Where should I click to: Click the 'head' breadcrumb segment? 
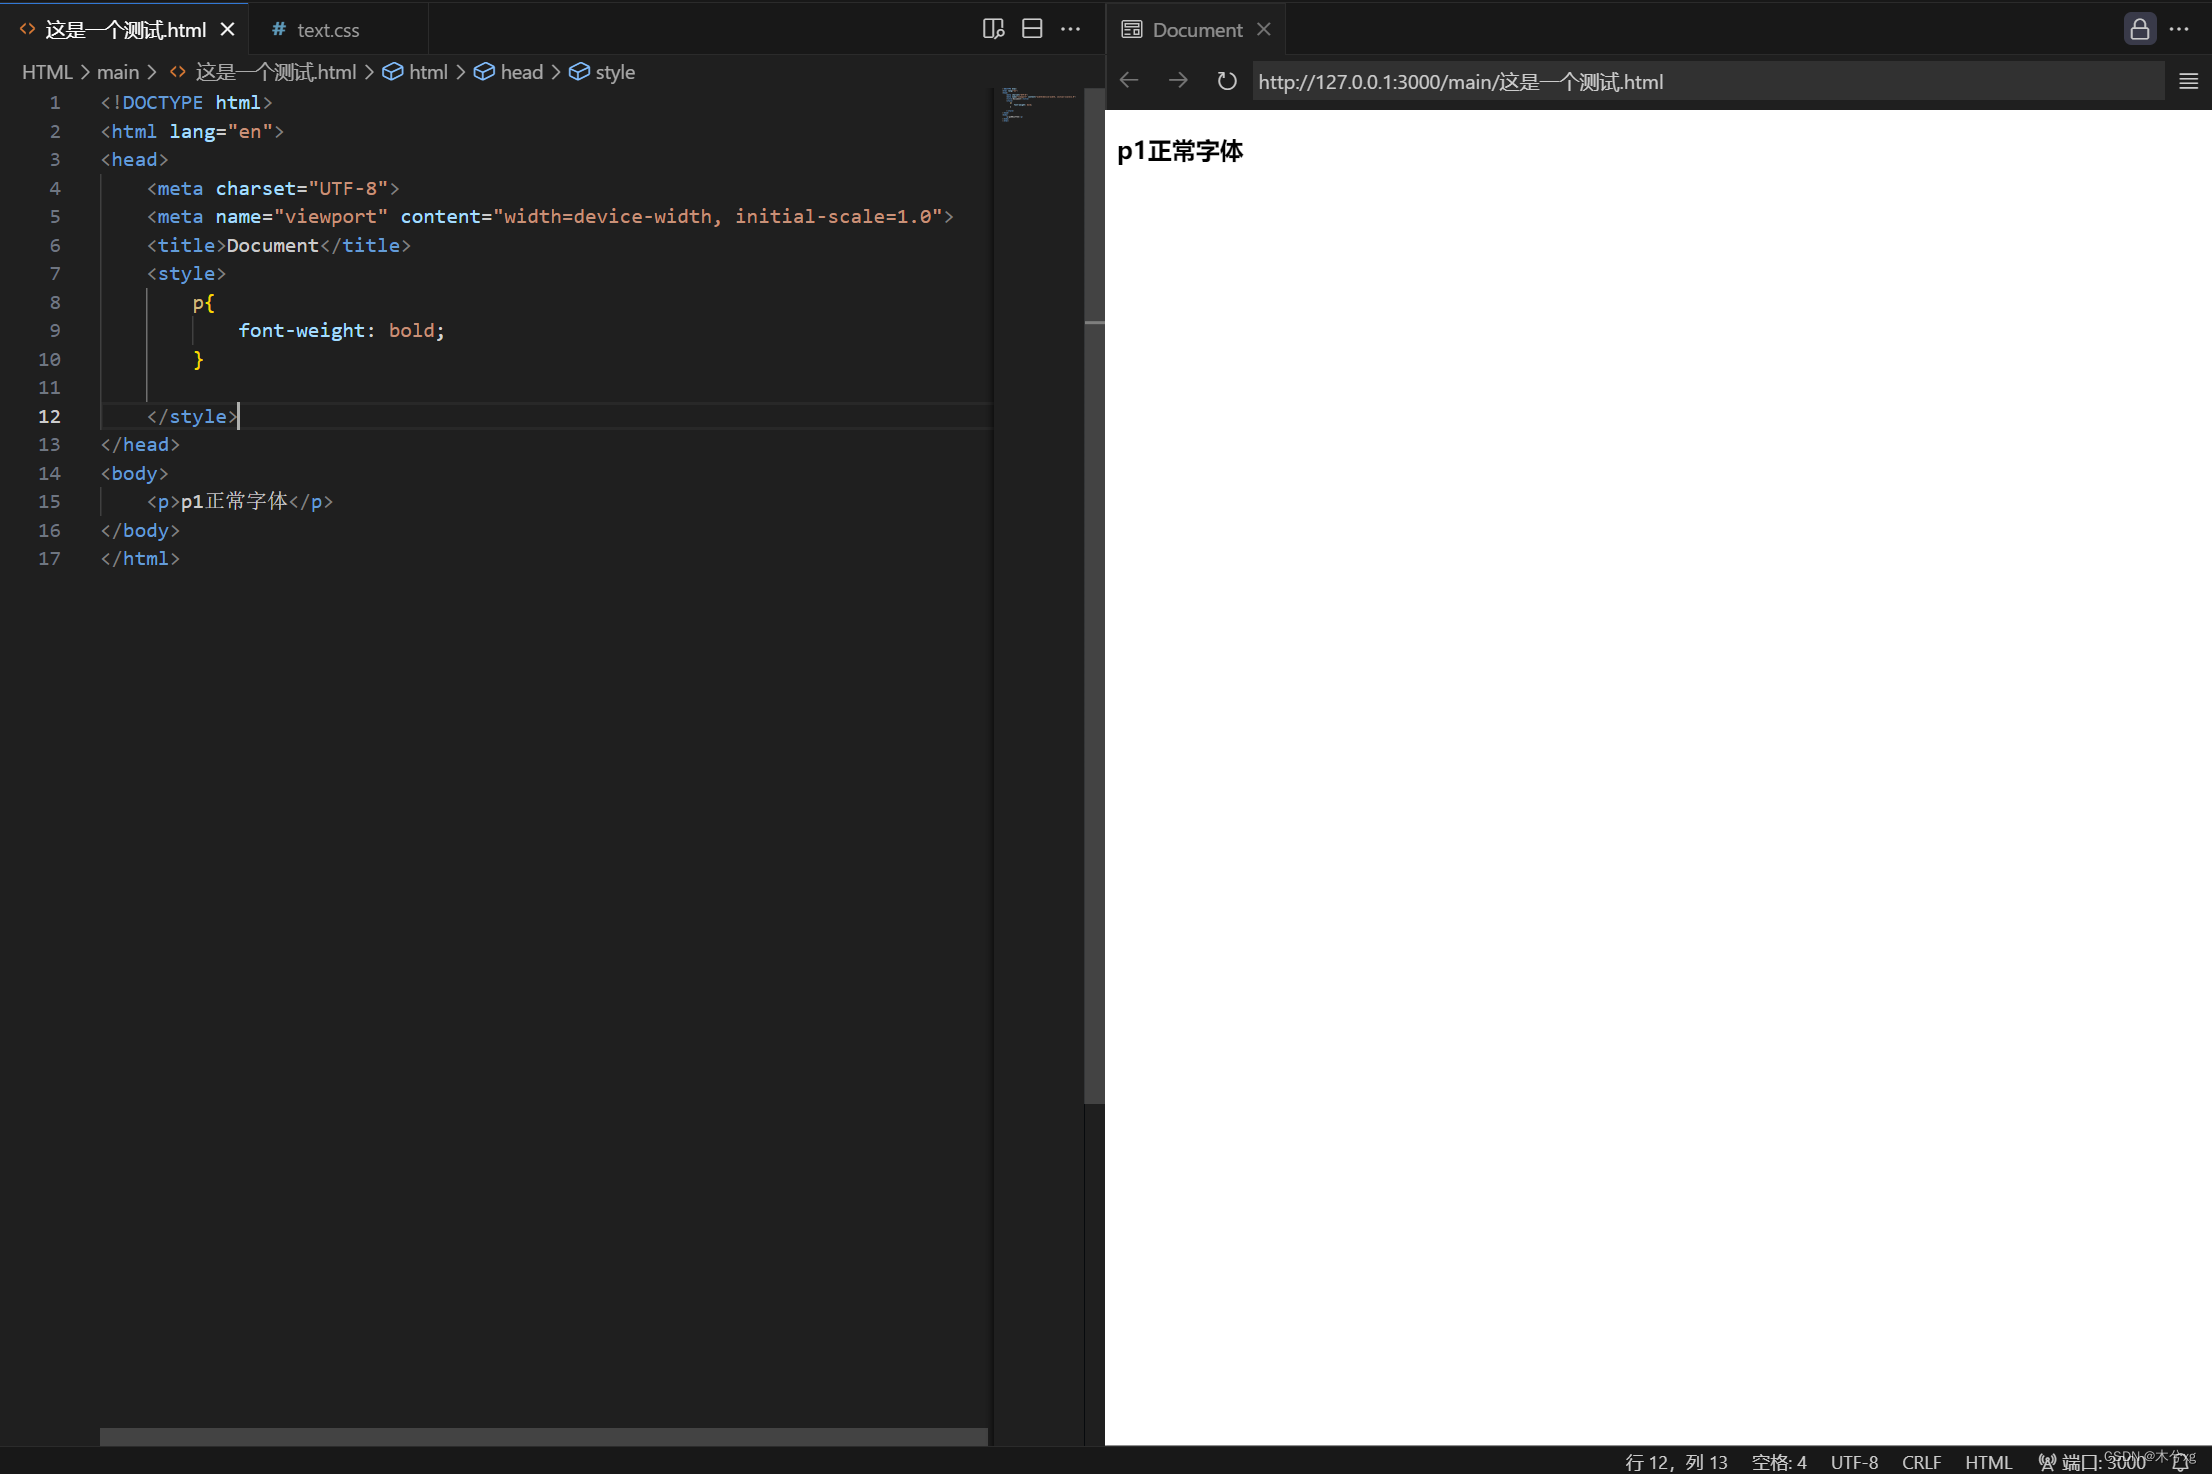(x=521, y=72)
